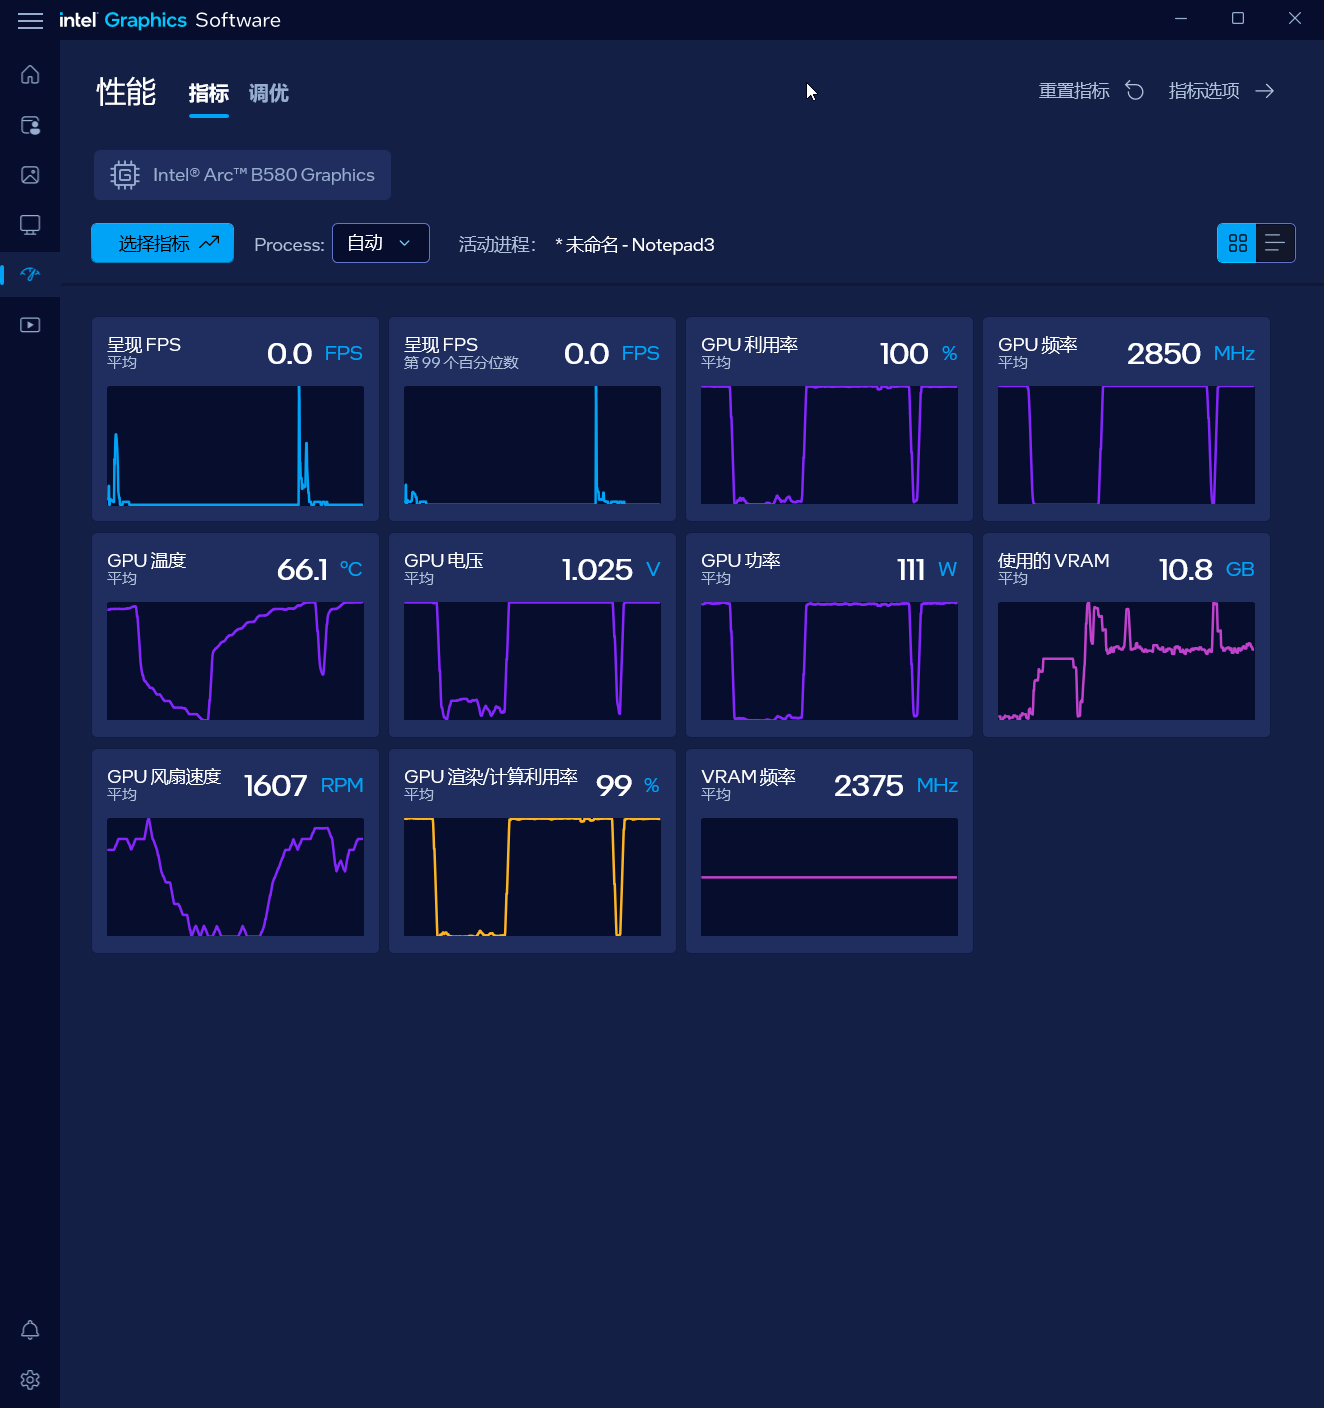Image resolution: width=1324 pixels, height=1408 pixels.
Task: Open the picture icon page in sidebar
Action: pyautogui.click(x=30, y=175)
